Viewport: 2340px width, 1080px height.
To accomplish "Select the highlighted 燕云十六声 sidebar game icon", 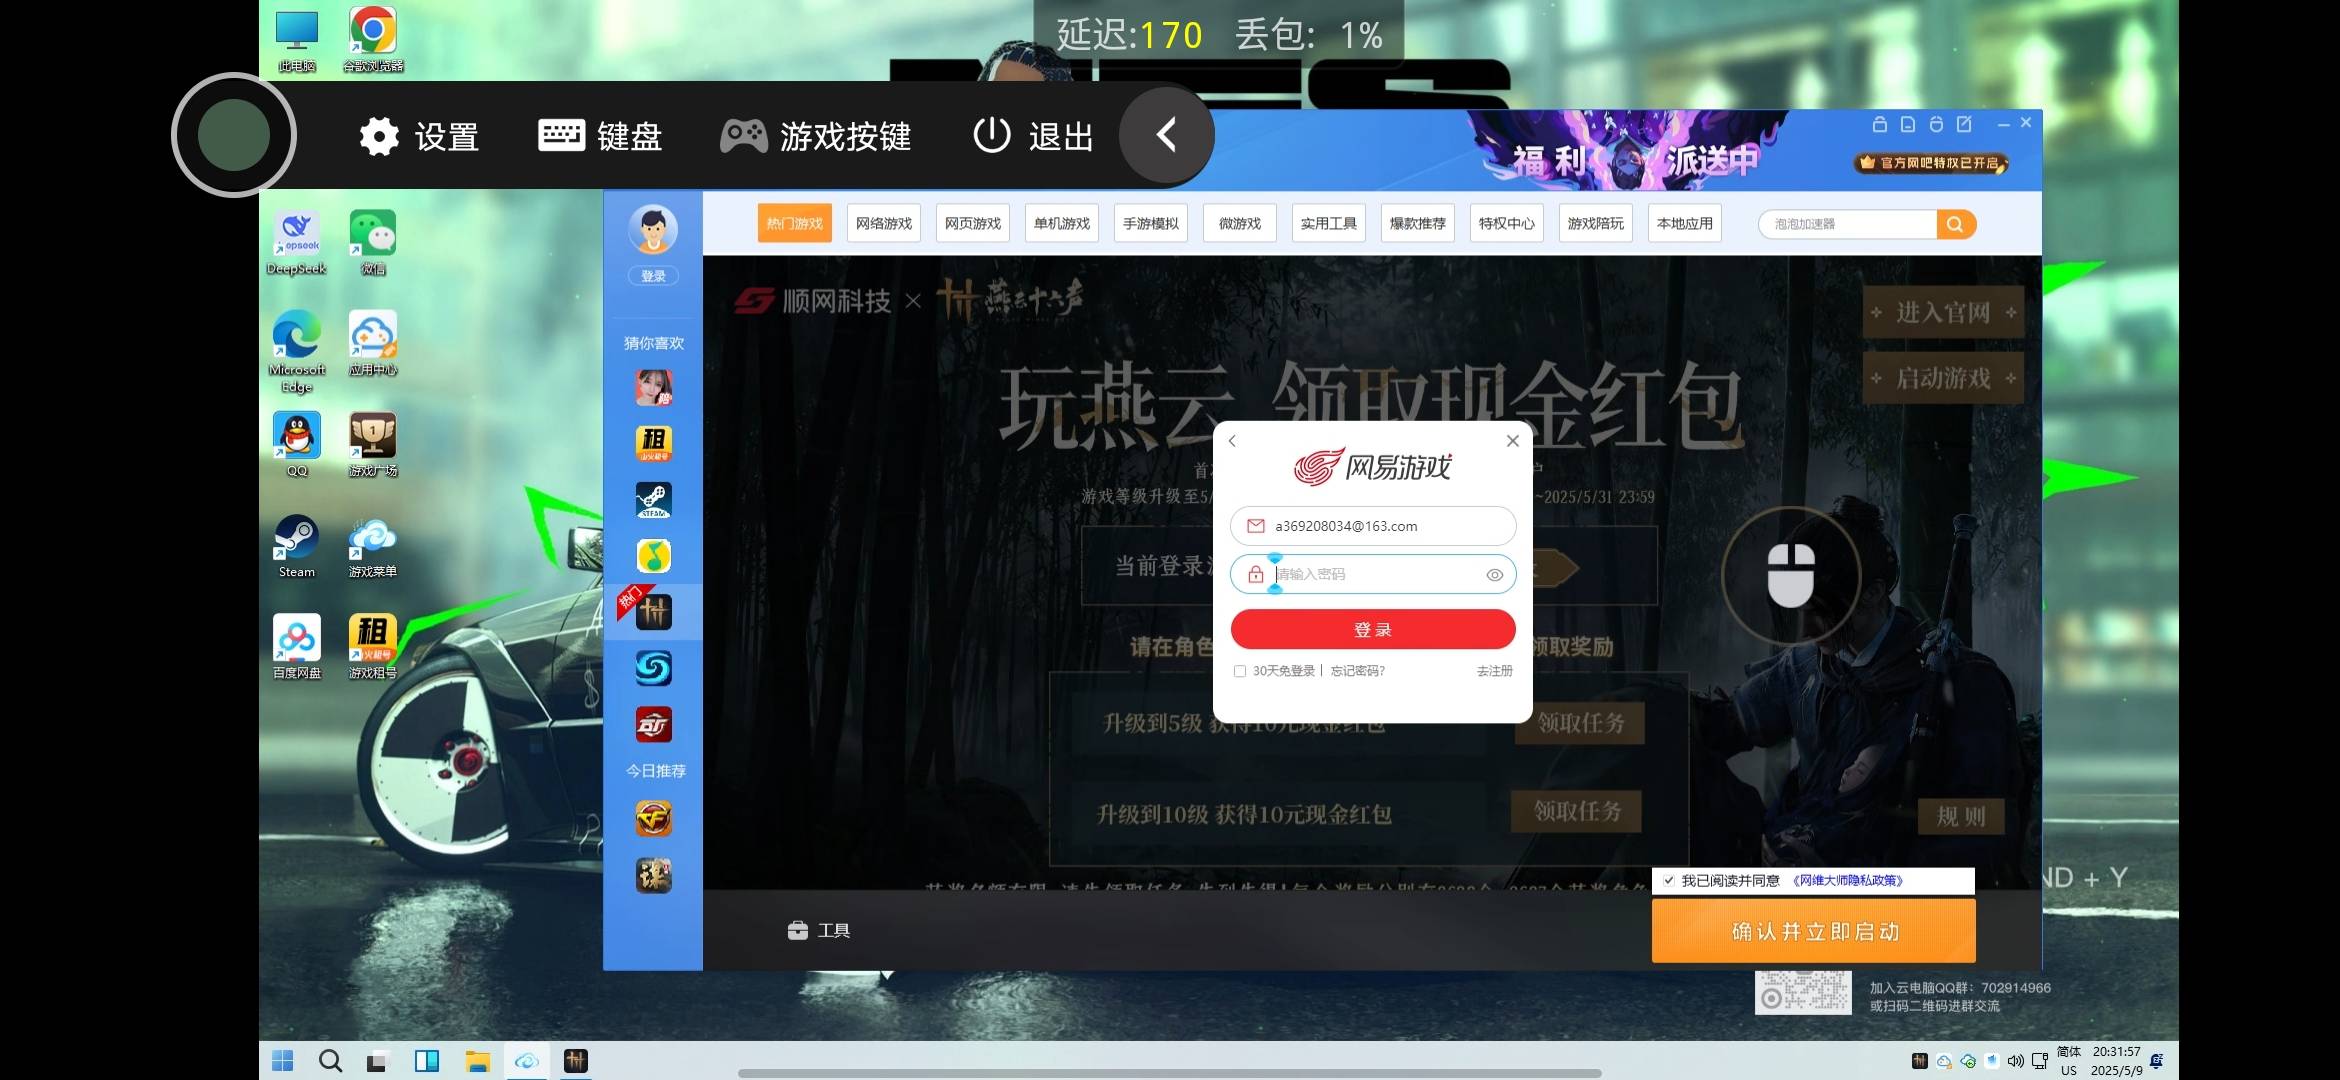I will point(654,612).
